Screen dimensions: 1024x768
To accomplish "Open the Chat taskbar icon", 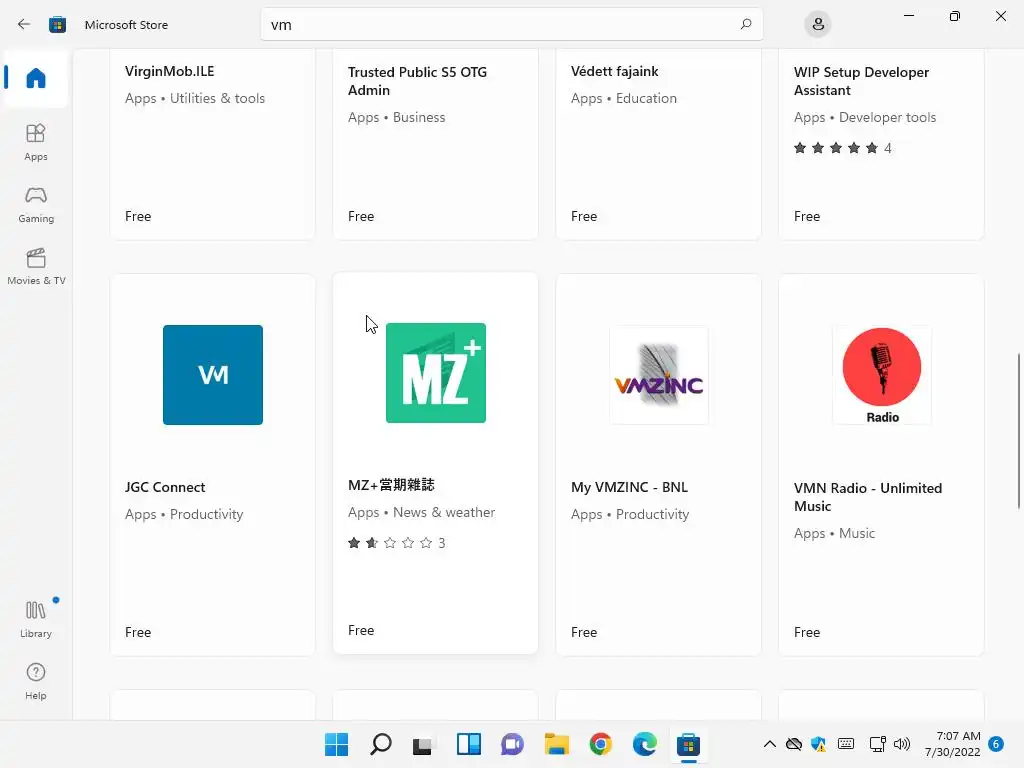I will pyautogui.click(x=513, y=744).
